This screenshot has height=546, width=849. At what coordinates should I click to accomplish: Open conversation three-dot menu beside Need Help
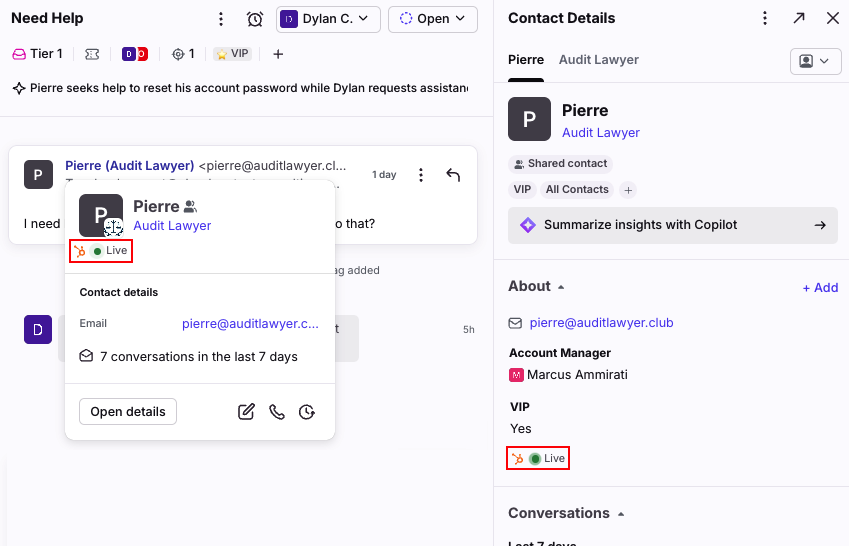point(221,19)
